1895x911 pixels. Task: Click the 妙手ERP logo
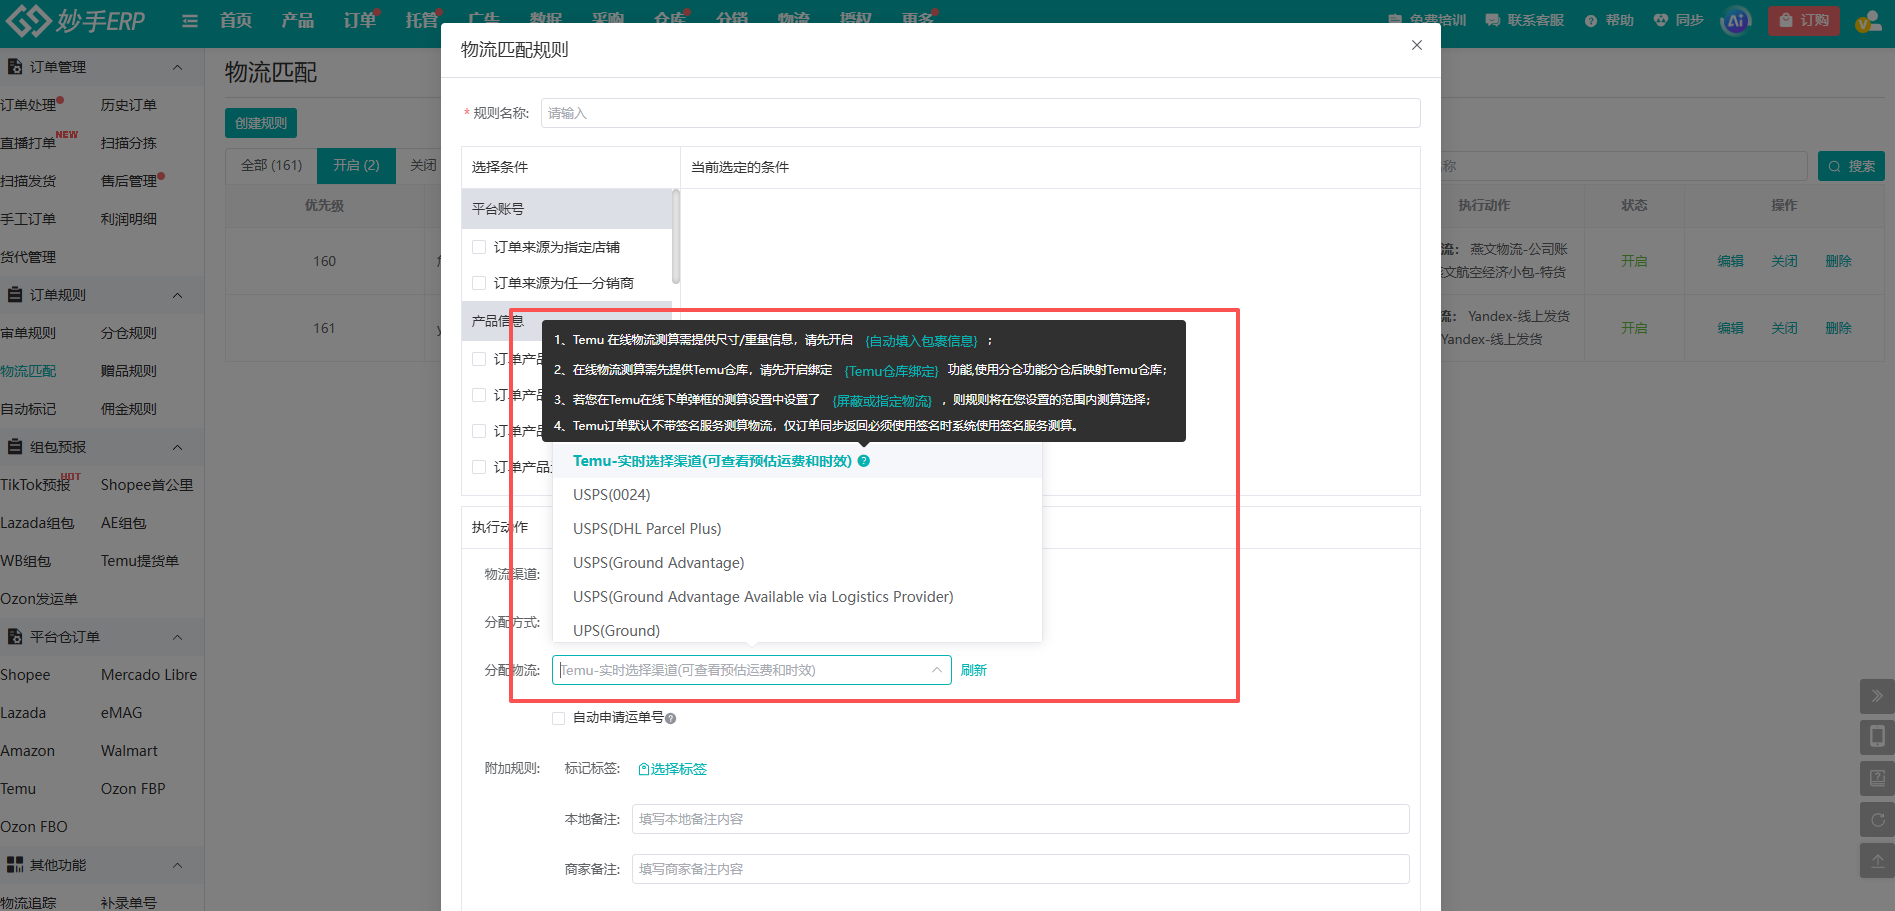[x=76, y=21]
